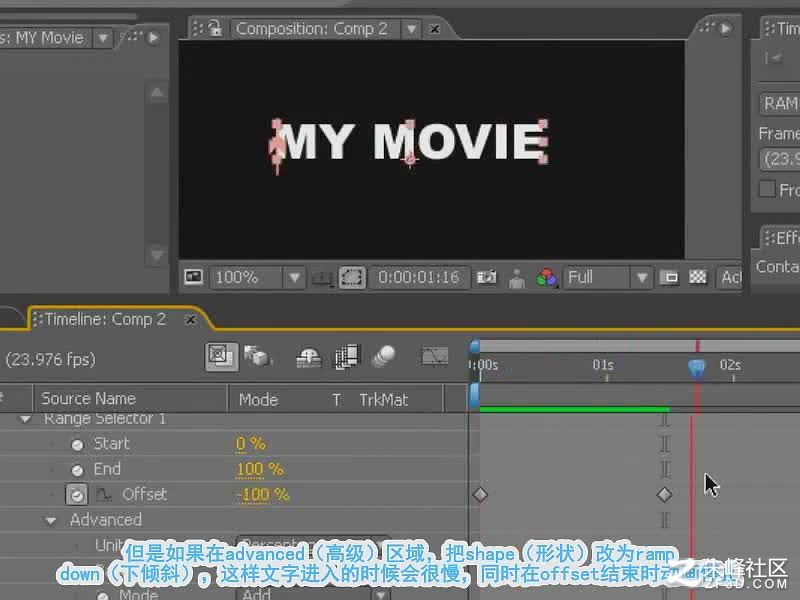Image resolution: width=800 pixels, height=600 pixels.
Task: Open Composition panel options arrow
Action: pyautogui.click(x=725, y=29)
